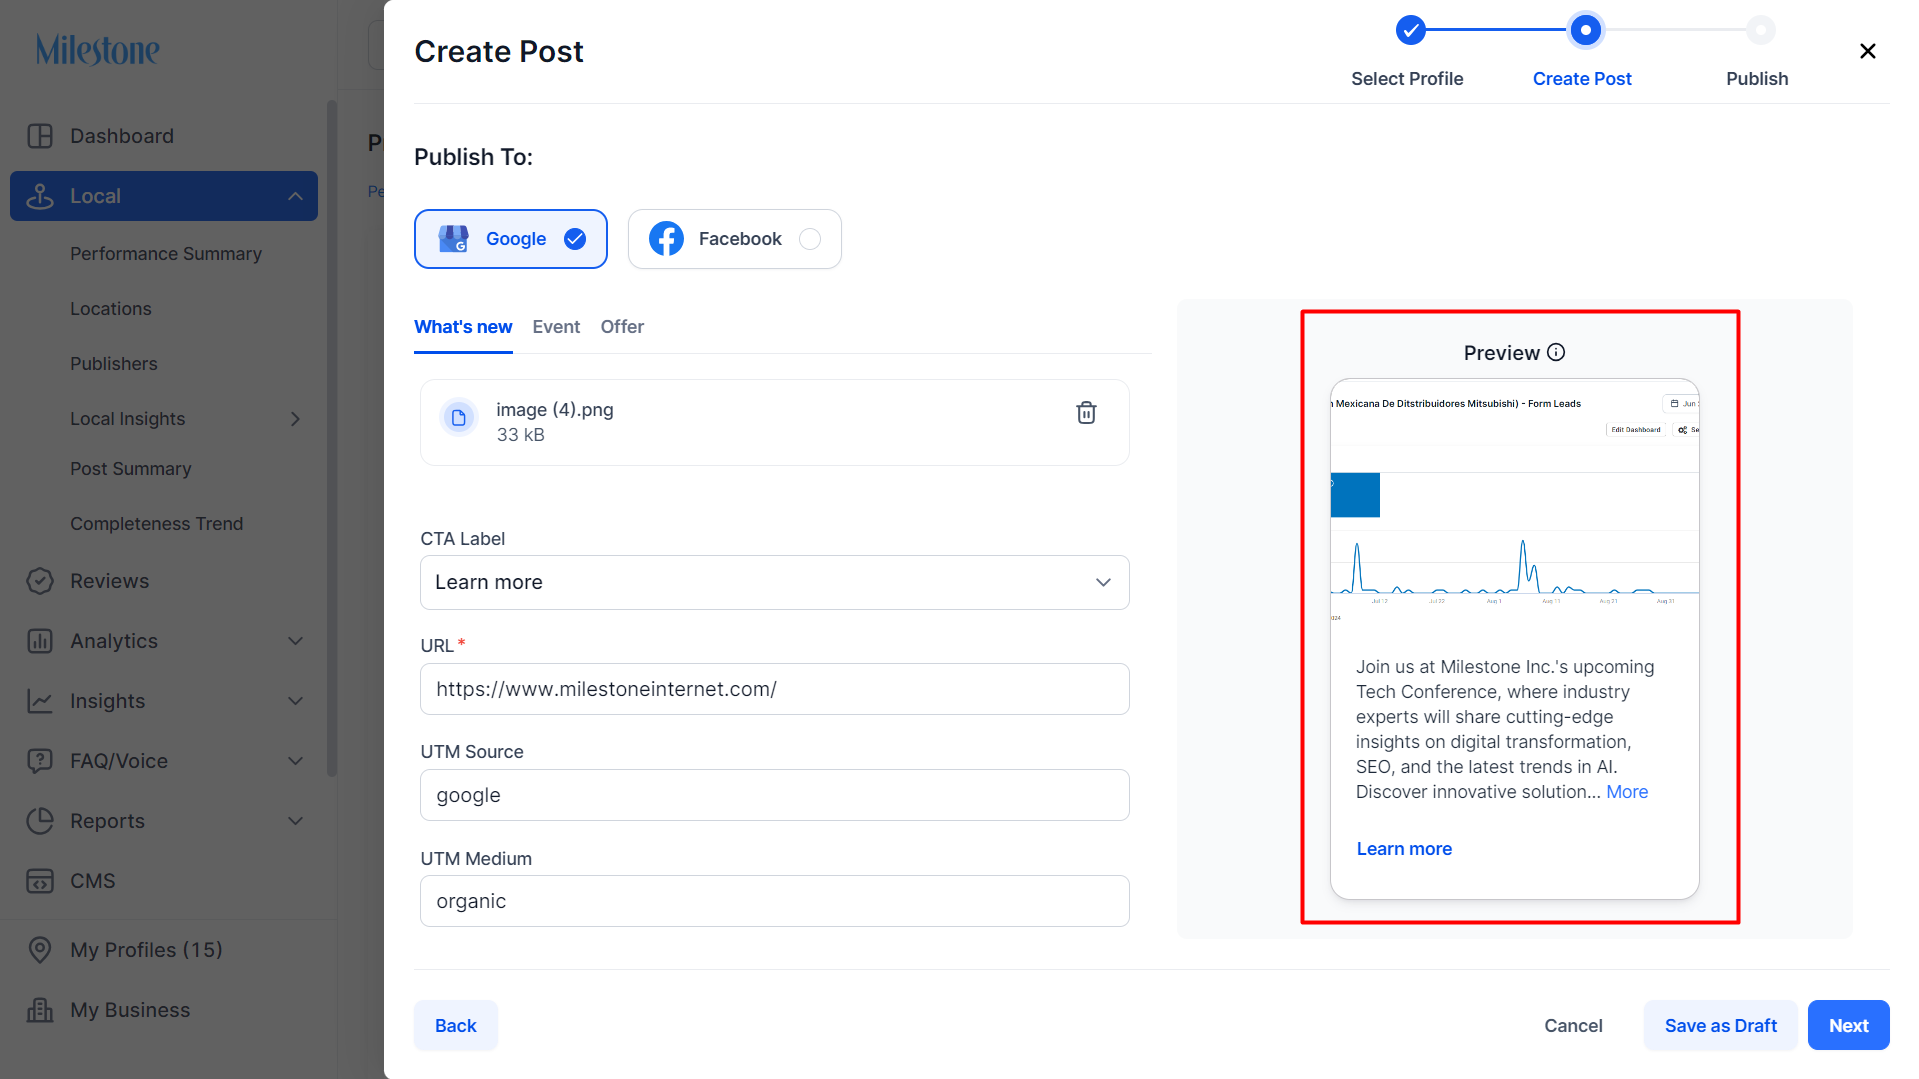Switch to the Event tab

(x=556, y=327)
